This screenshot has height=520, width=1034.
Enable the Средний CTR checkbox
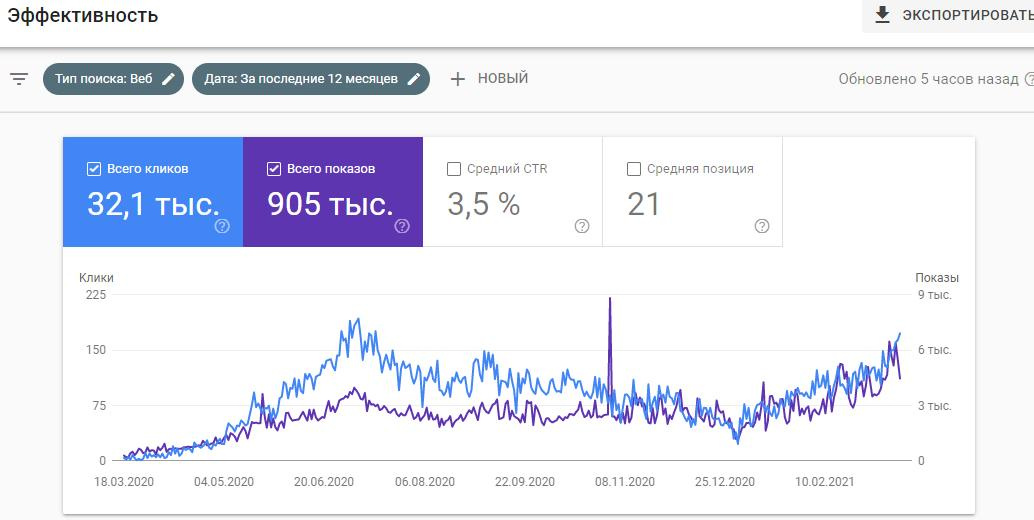[454, 169]
